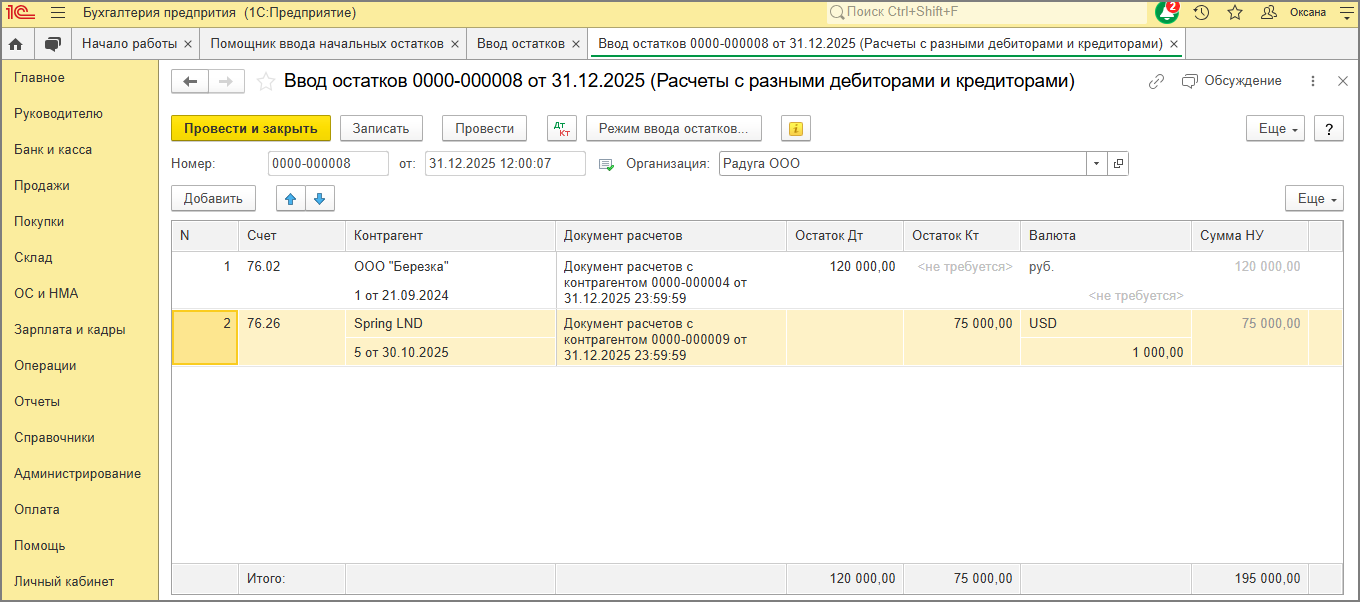Sort by Остаток Дт column header

click(x=845, y=236)
